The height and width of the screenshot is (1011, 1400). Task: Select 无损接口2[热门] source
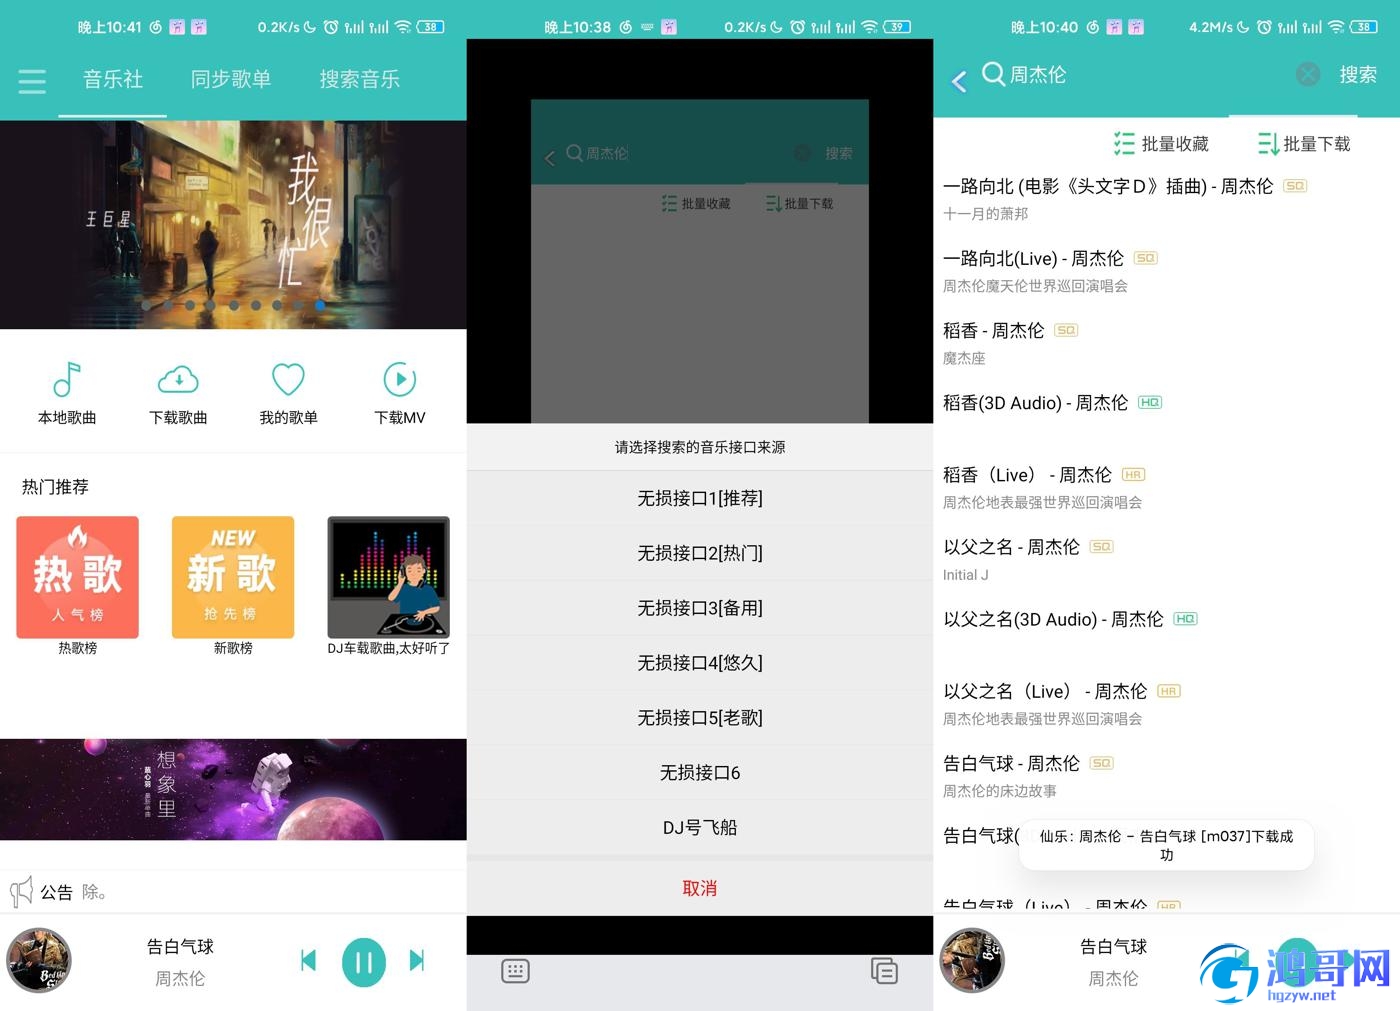(700, 553)
